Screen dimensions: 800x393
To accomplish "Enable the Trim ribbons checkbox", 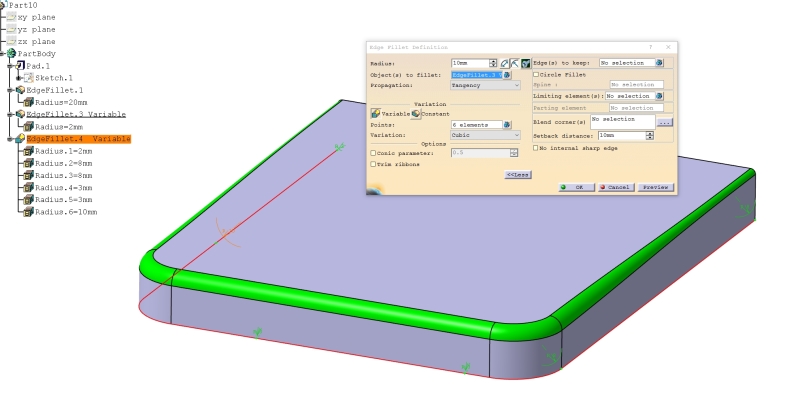I will click(373, 164).
